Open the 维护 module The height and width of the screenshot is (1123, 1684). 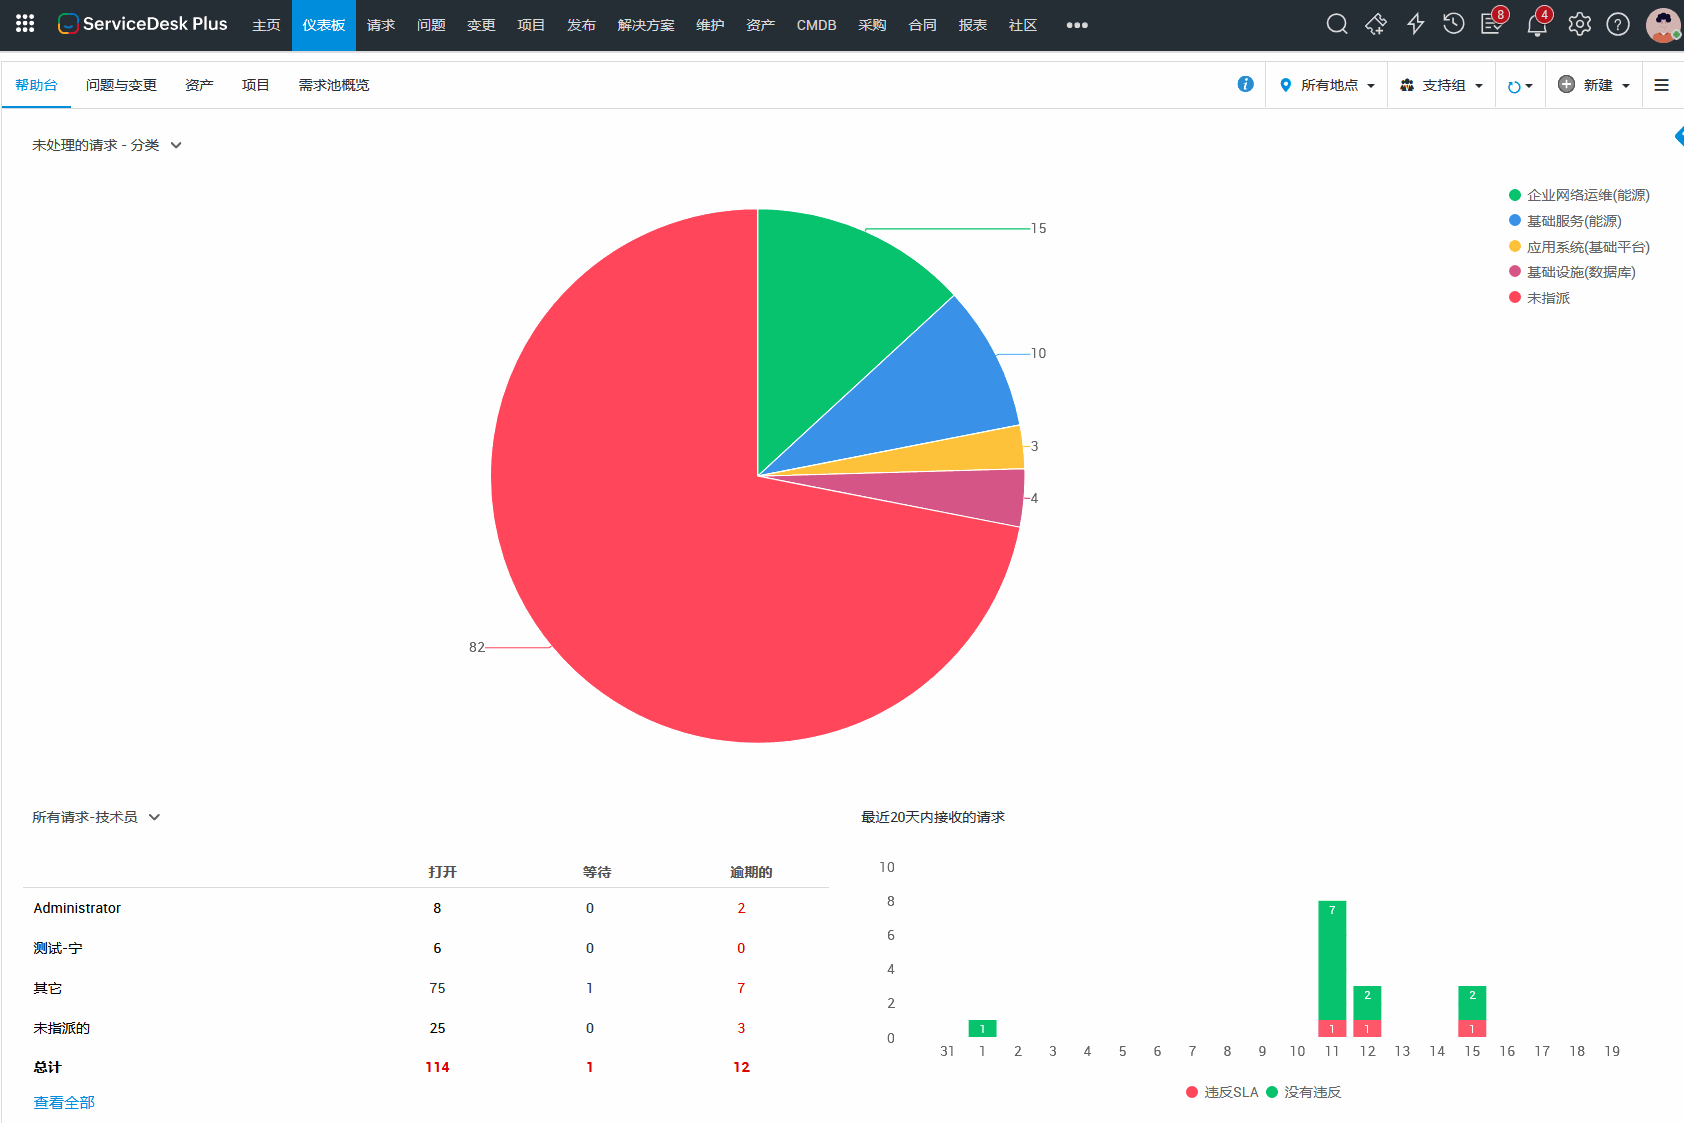click(x=710, y=25)
